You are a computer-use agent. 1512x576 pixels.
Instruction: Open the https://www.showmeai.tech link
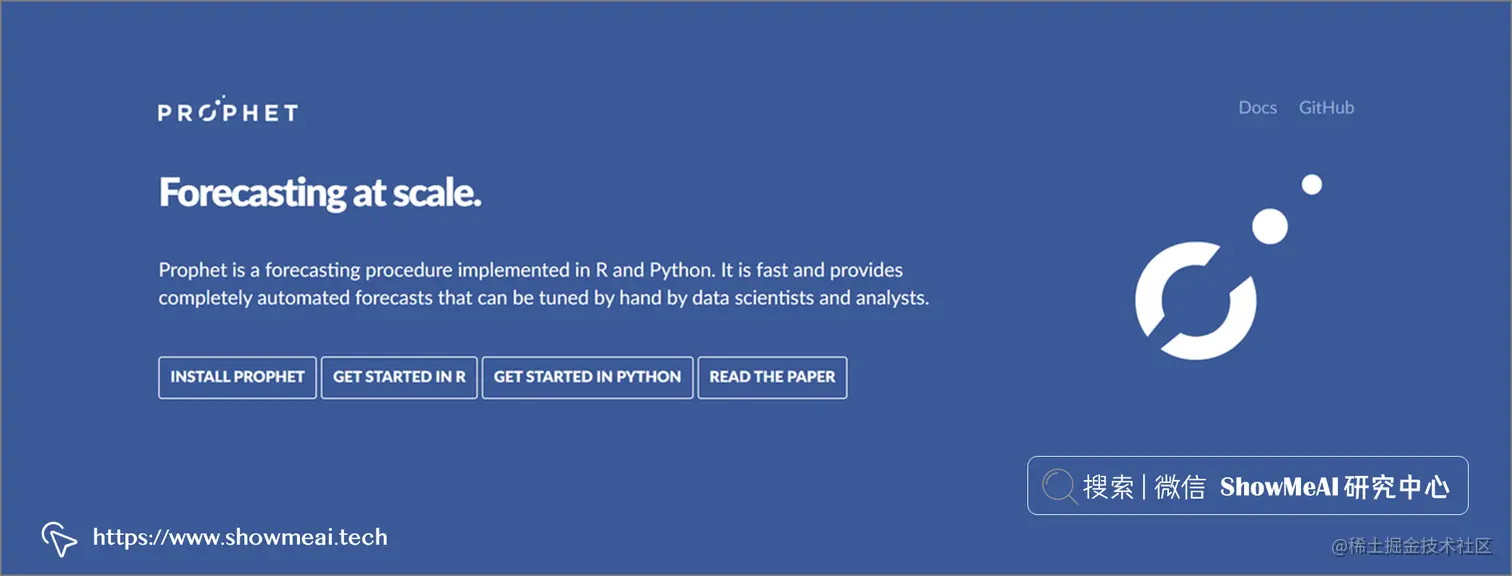[x=240, y=537]
